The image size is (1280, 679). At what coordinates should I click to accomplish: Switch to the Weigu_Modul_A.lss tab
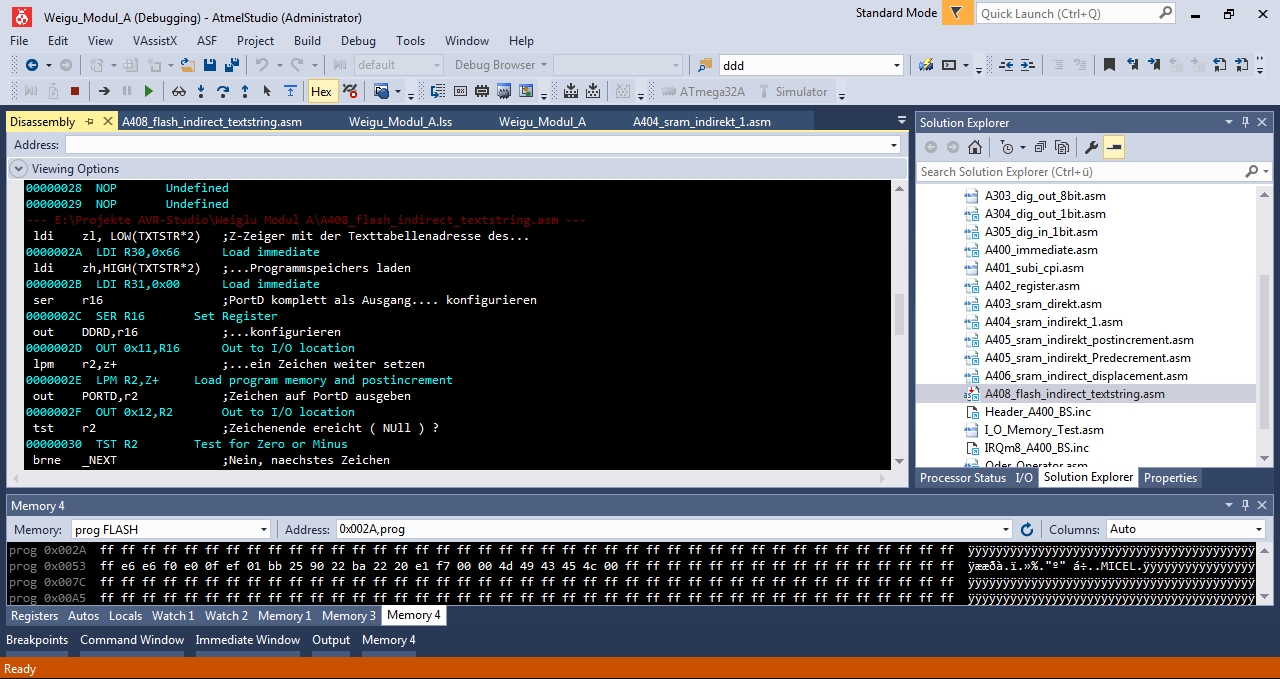click(400, 122)
